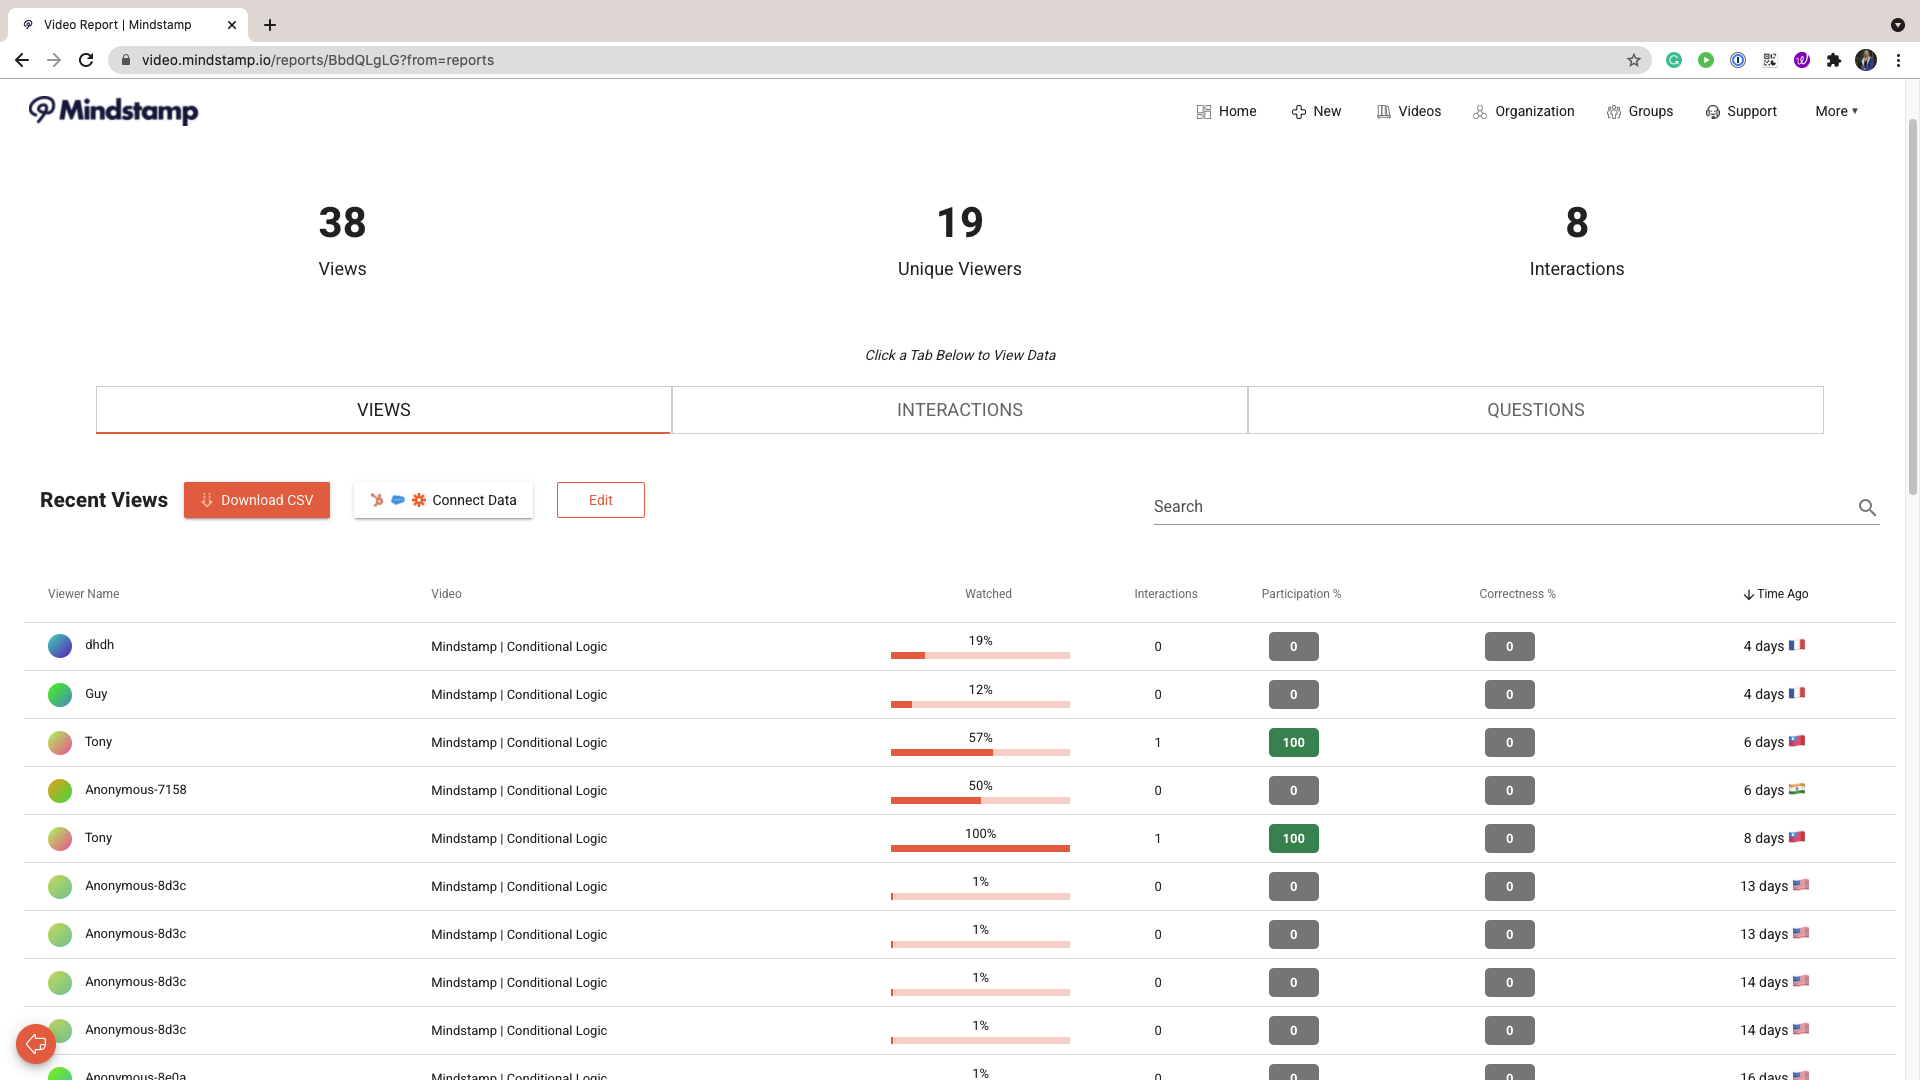Click the Mindstamp logo
The width and height of the screenshot is (1920, 1080).
tap(113, 110)
